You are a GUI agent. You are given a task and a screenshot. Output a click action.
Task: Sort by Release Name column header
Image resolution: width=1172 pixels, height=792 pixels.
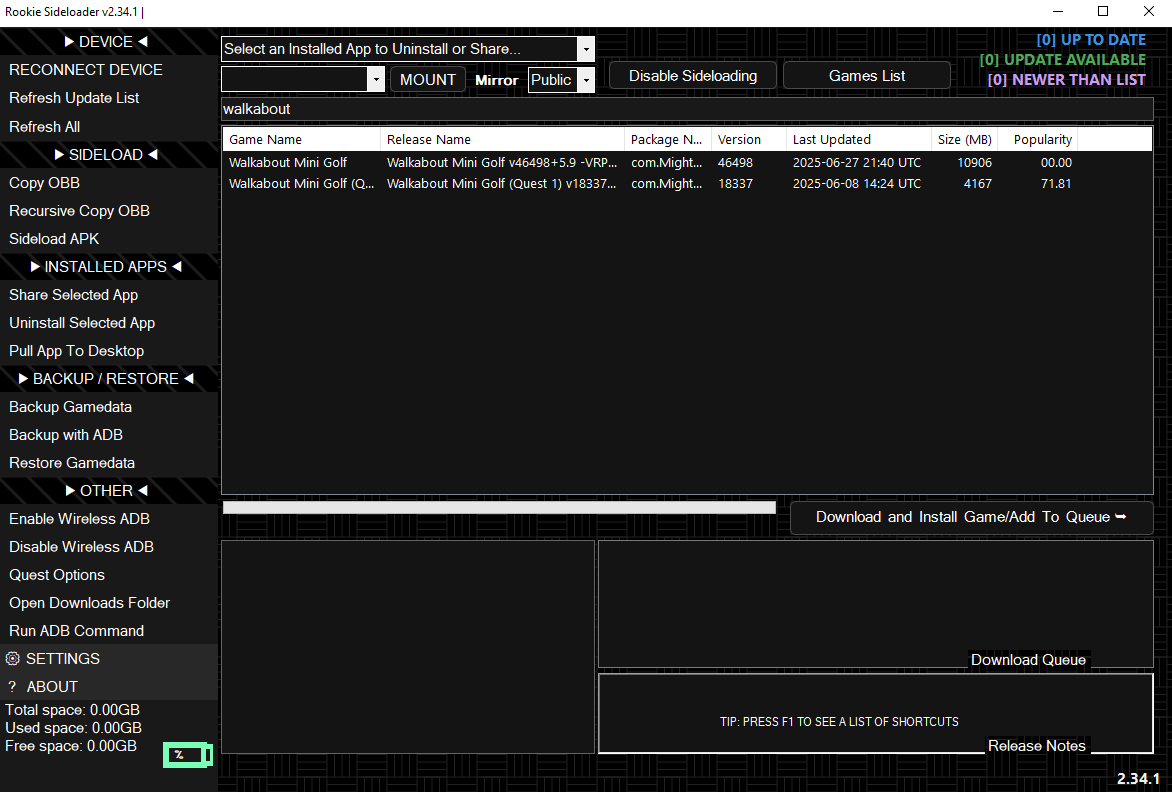click(502, 140)
